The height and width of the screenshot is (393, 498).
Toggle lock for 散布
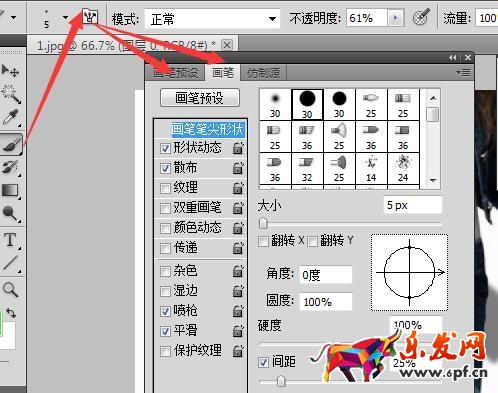click(x=238, y=168)
